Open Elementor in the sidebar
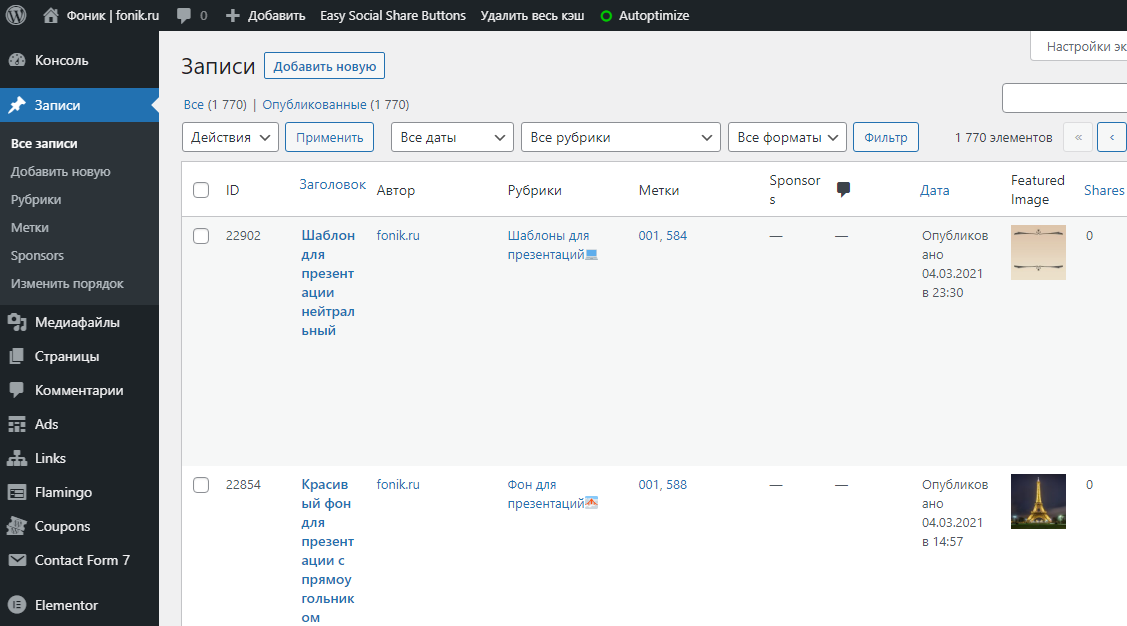 click(66, 605)
